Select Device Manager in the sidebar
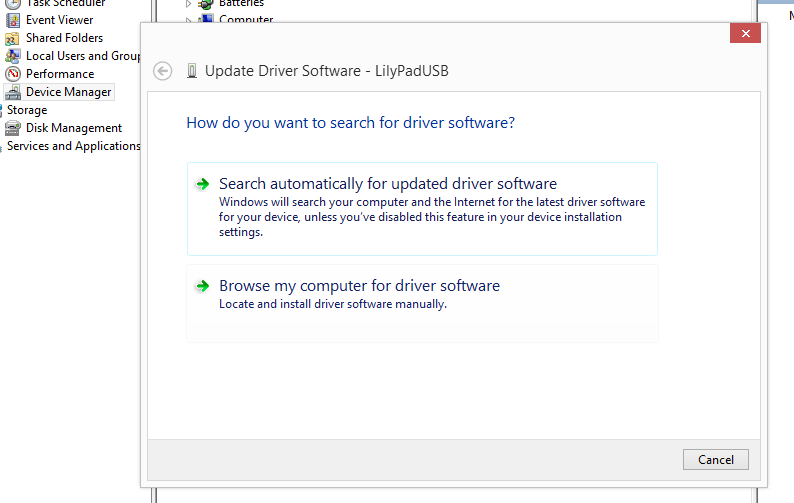 pyautogui.click(x=68, y=92)
